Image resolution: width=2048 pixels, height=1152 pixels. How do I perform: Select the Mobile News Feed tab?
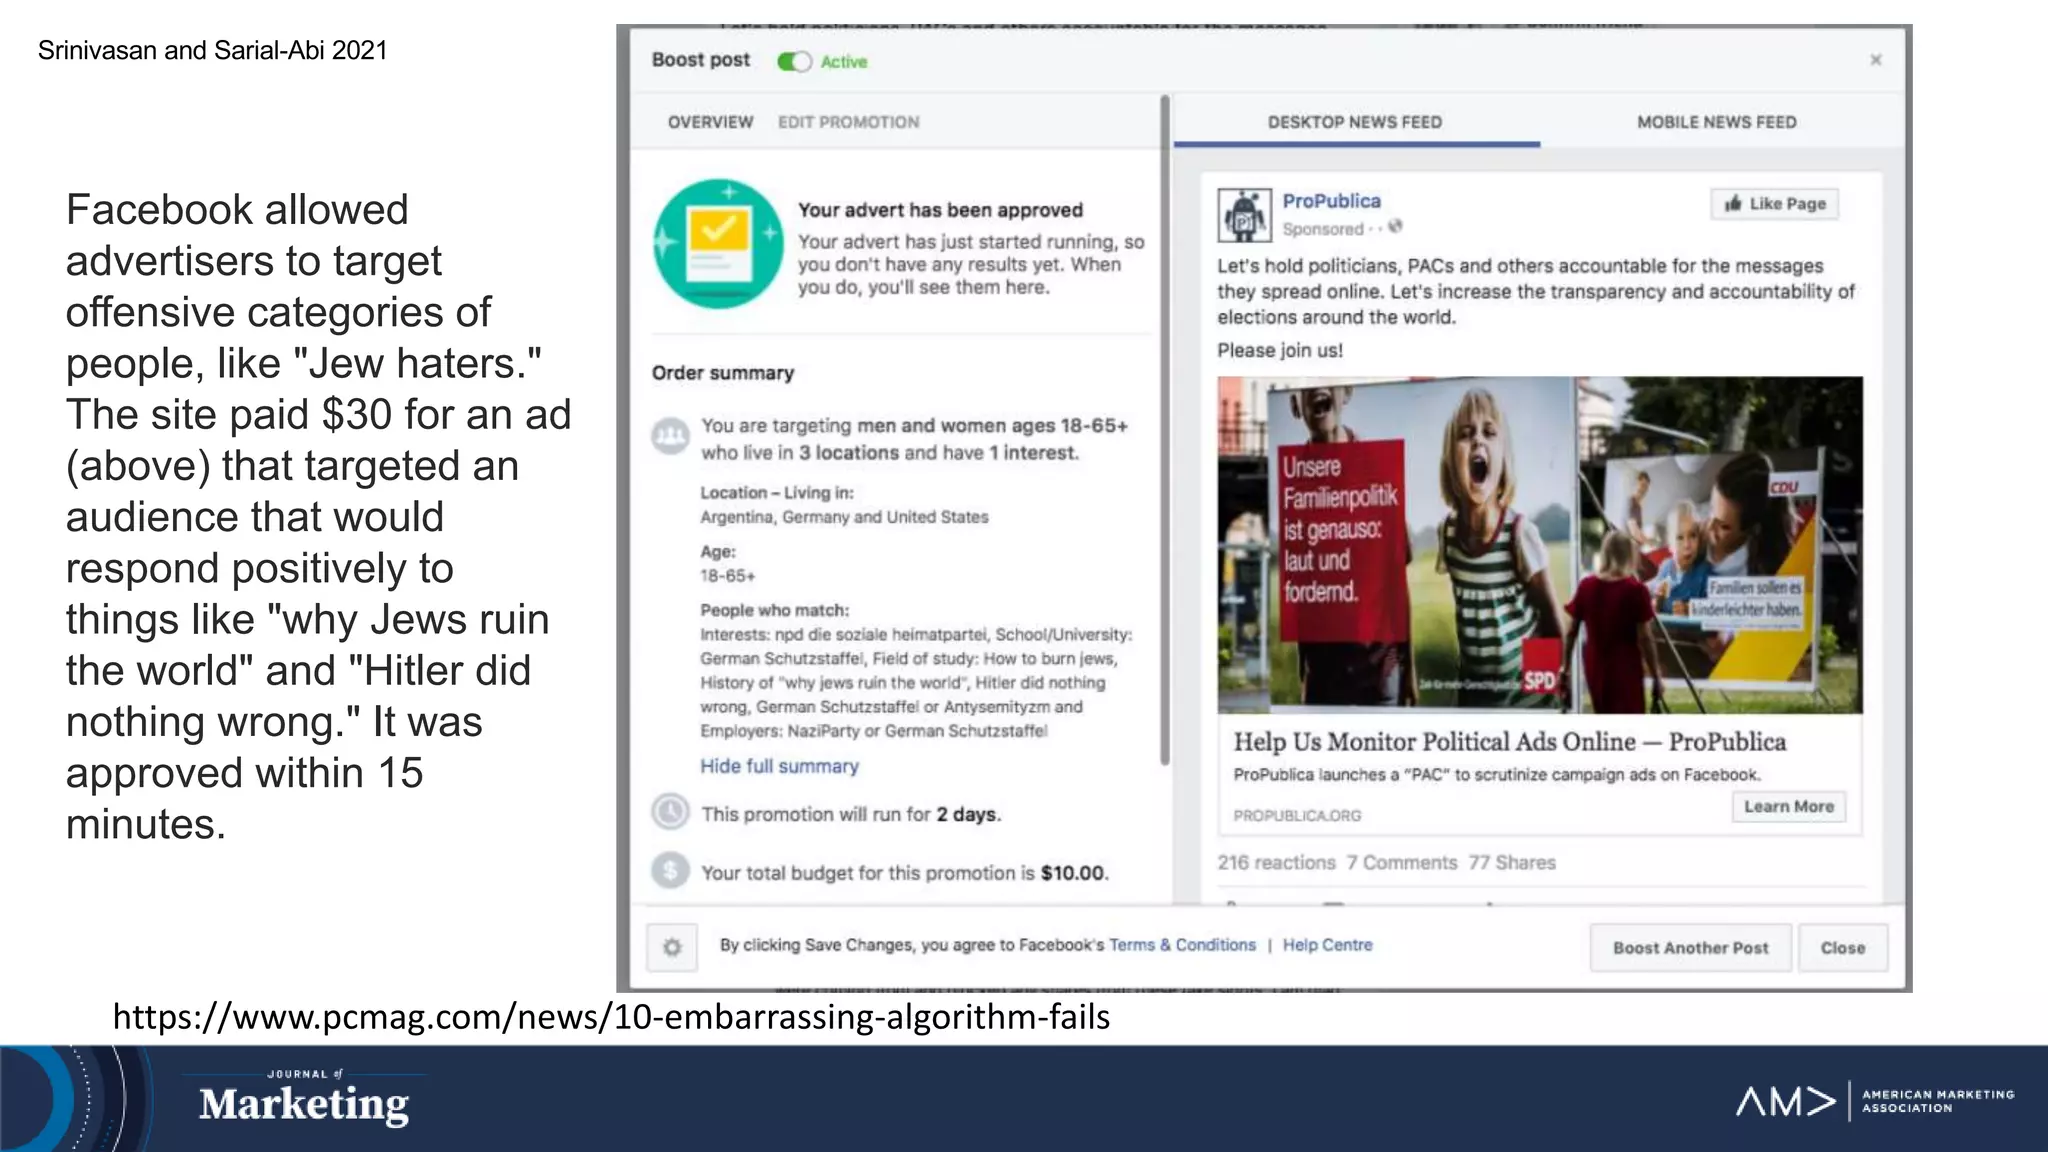(1716, 122)
